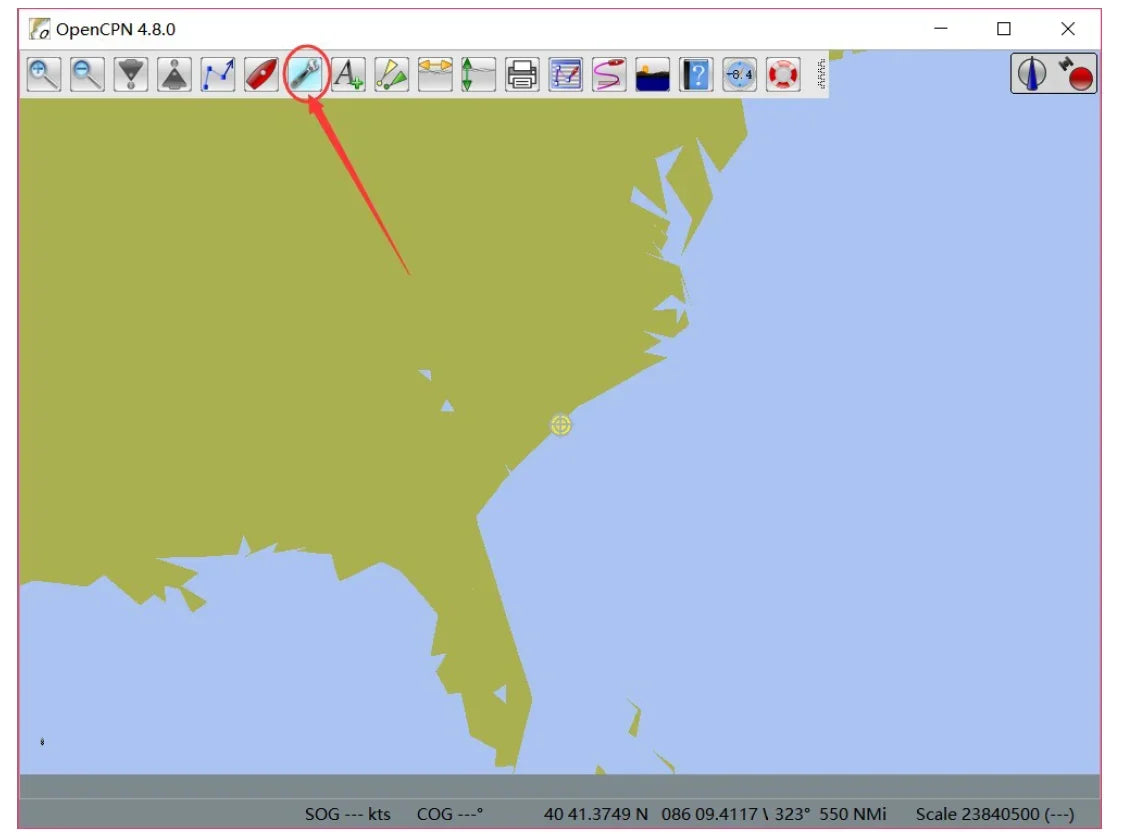Drop a Man Overboard lifebuoy mark
Screen dimensions: 1124x836
pyautogui.click(x=783, y=74)
